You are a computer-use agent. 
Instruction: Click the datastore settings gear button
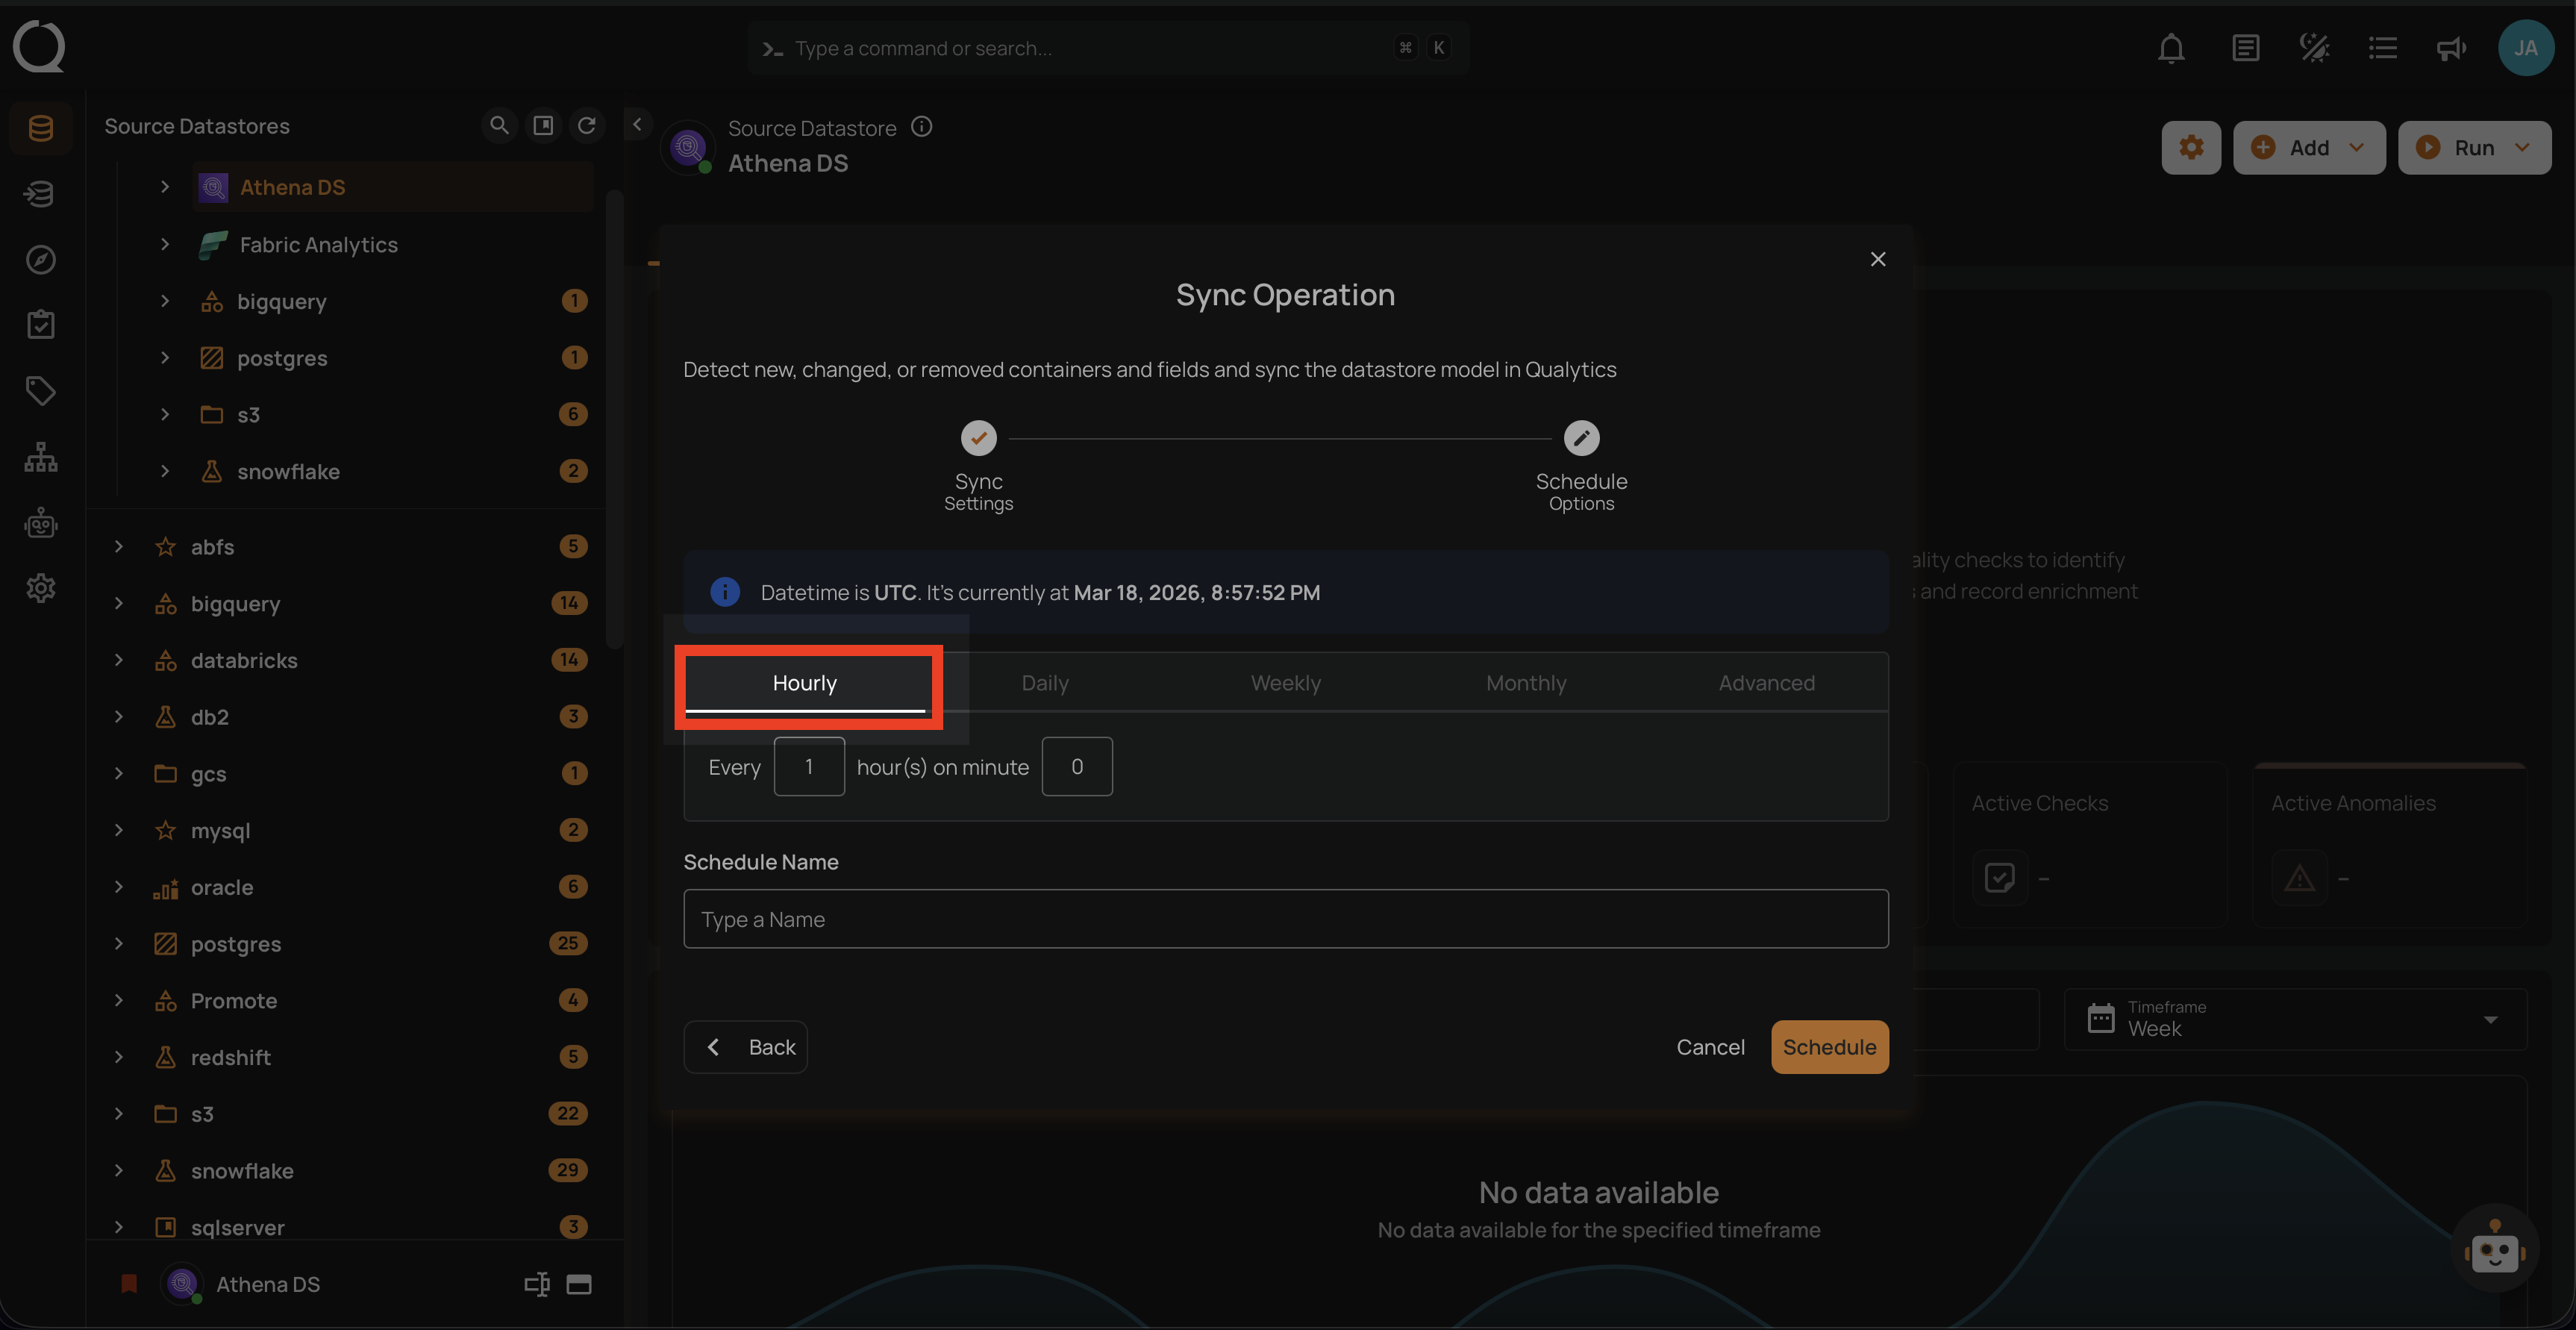[x=2191, y=148]
